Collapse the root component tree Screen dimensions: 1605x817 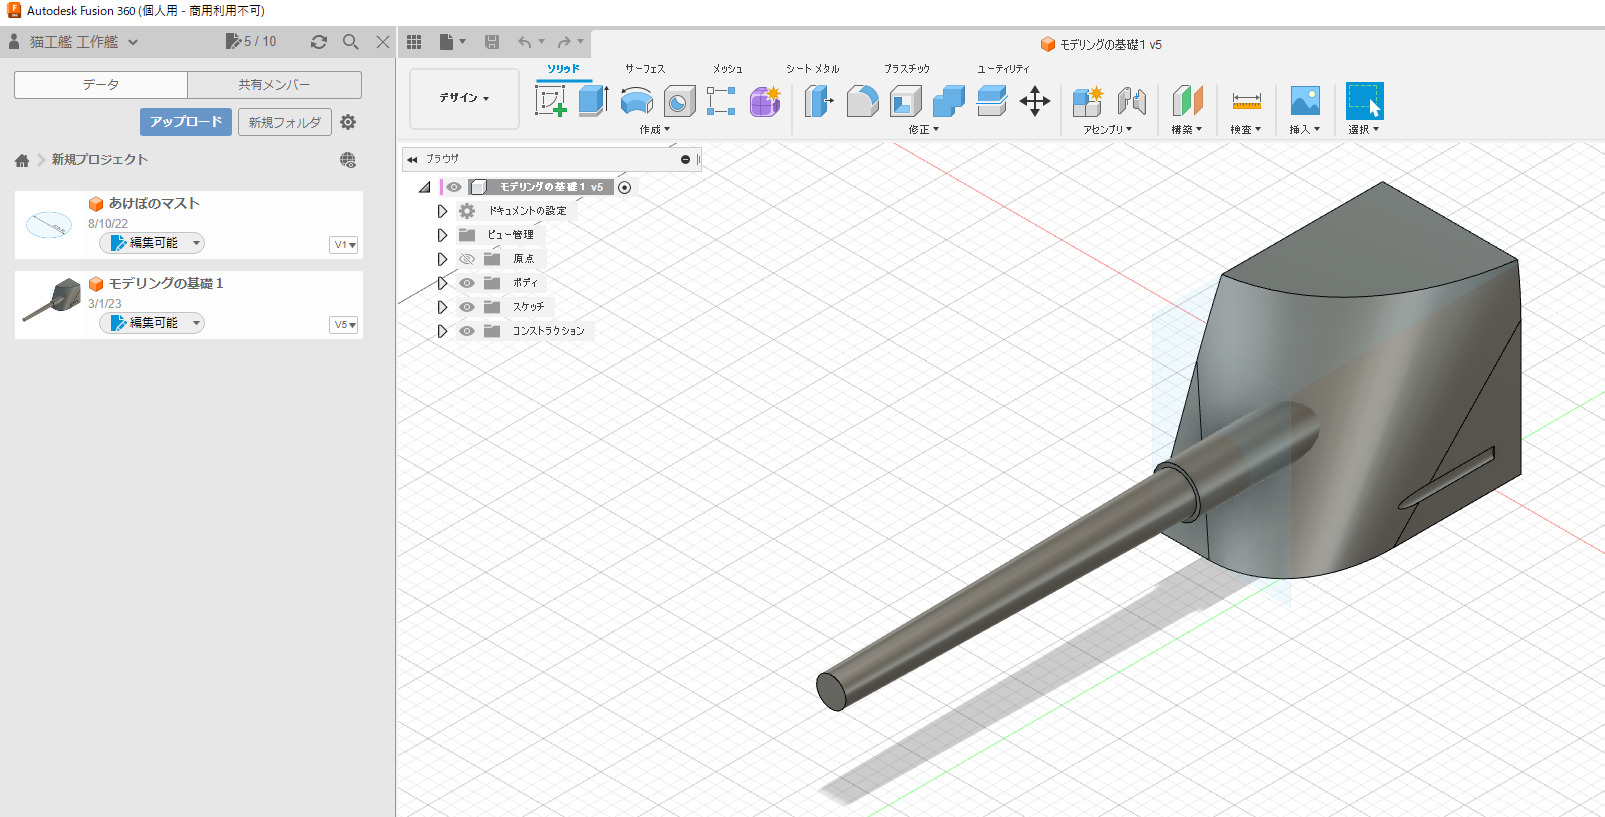pos(425,187)
